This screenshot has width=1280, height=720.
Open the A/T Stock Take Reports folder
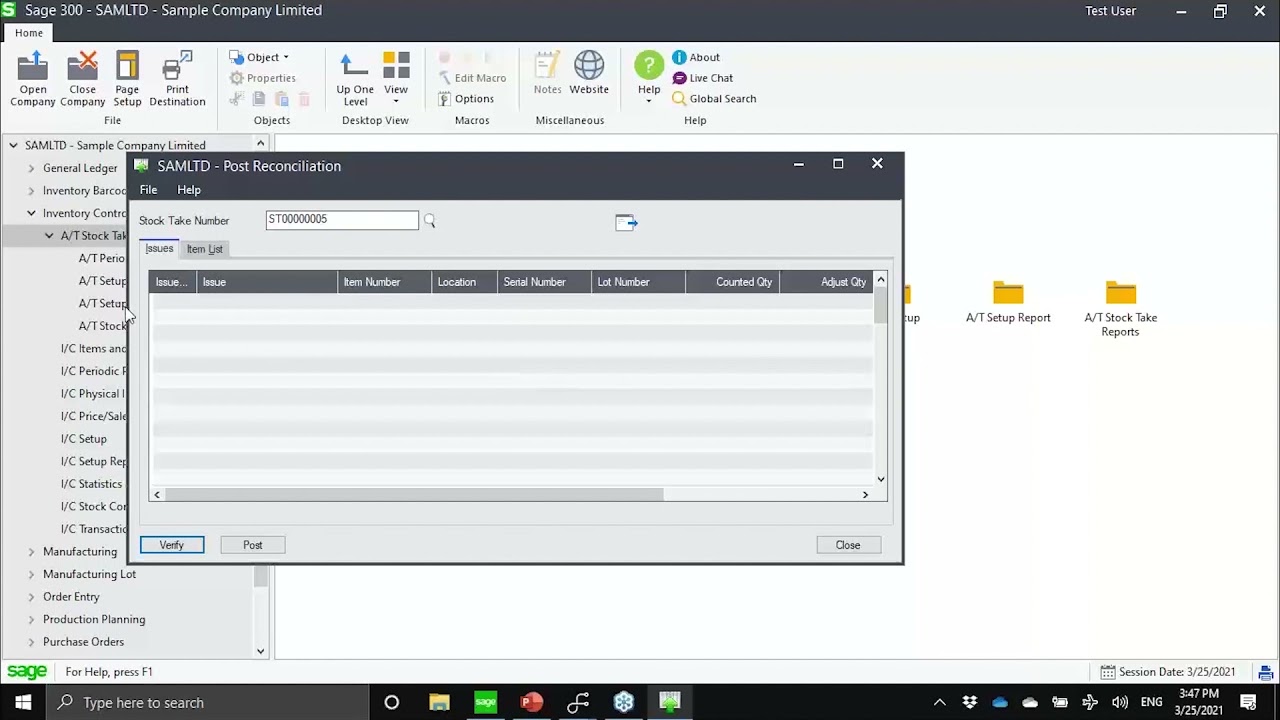(1120, 309)
